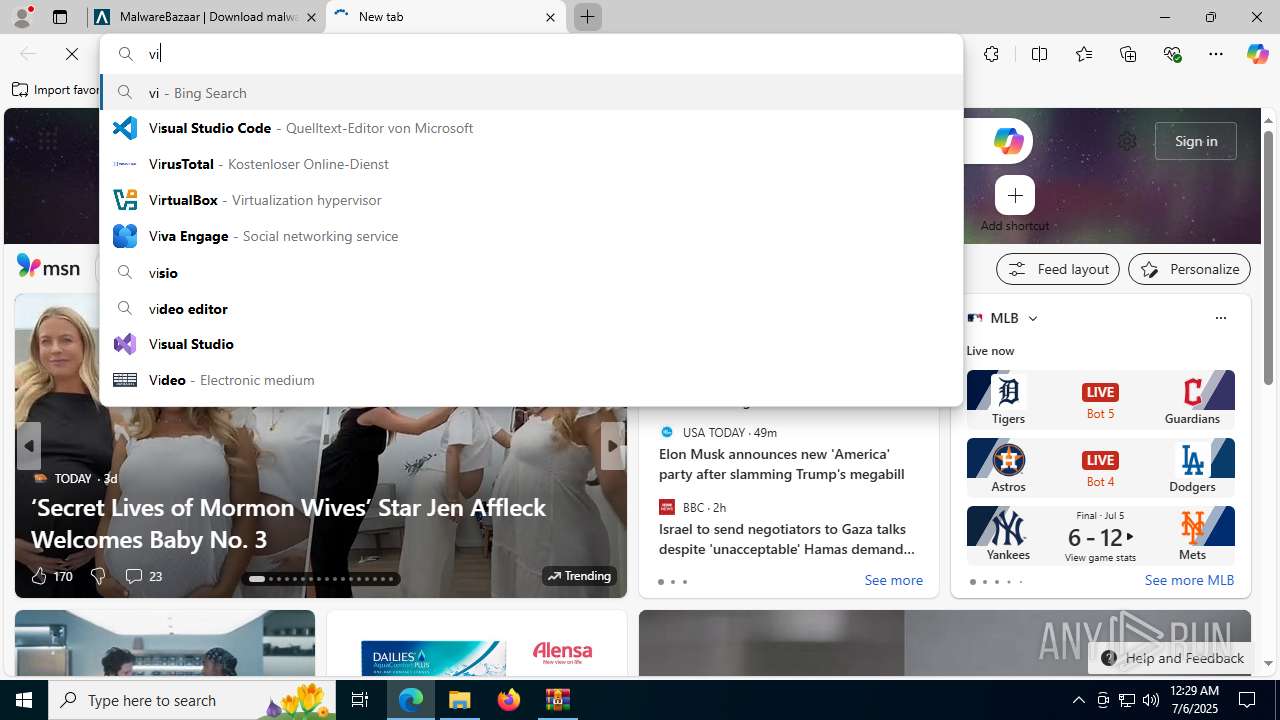Dislike the Mormon Wives story
Image resolution: width=1280 pixels, height=720 pixels.
[x=98, y=576]
